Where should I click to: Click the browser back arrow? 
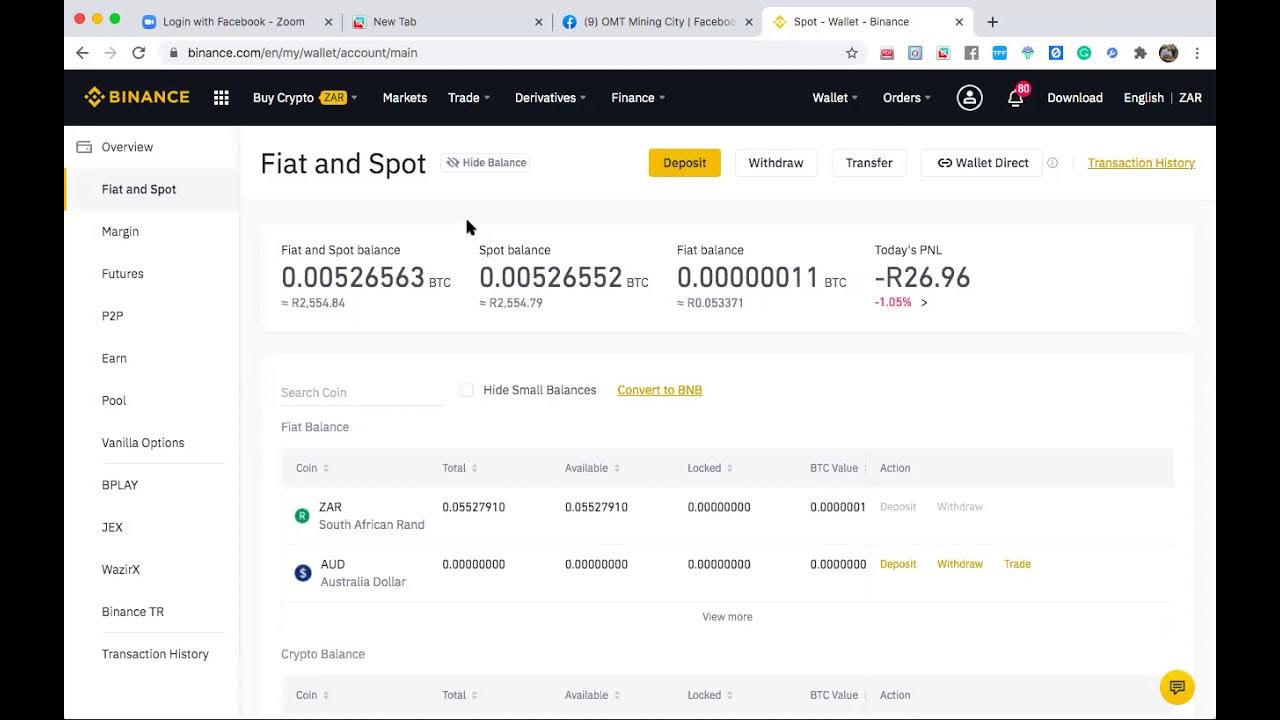pyautogui.click(x=82, y=53)
